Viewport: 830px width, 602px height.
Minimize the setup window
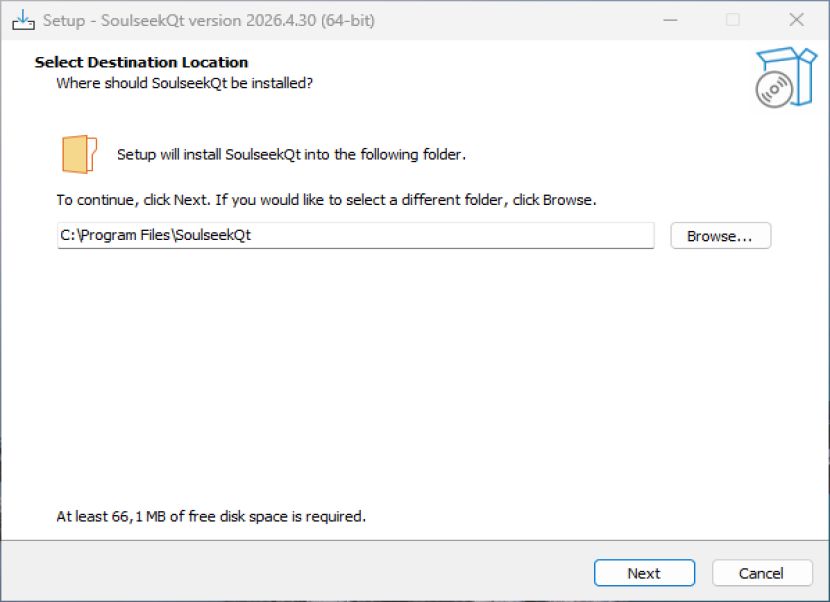point(670,20)
